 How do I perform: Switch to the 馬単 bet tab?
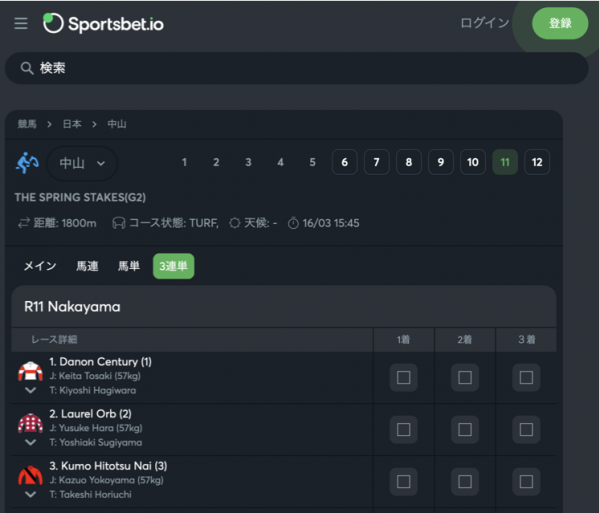click(129, 266)
